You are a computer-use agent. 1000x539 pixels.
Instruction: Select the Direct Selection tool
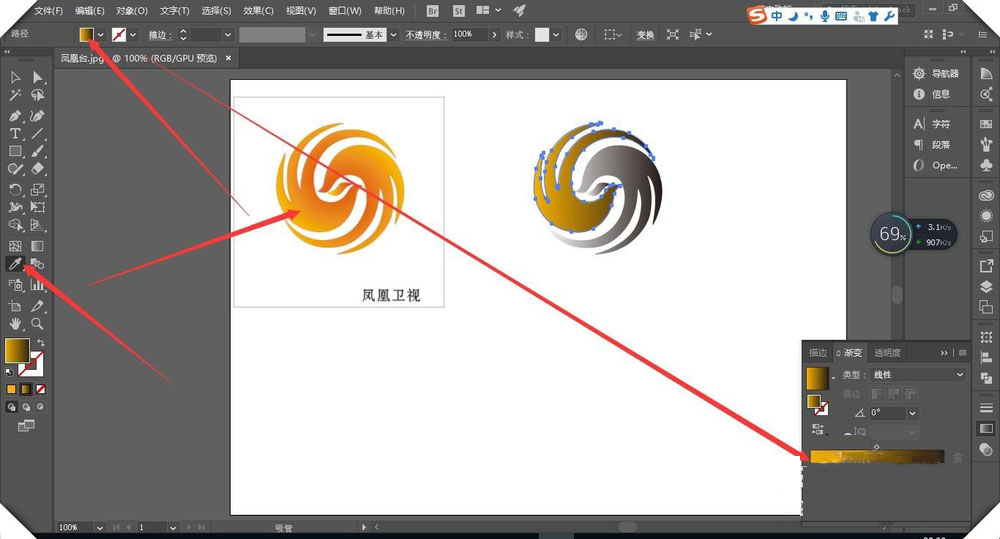click(x=38, y=77)
